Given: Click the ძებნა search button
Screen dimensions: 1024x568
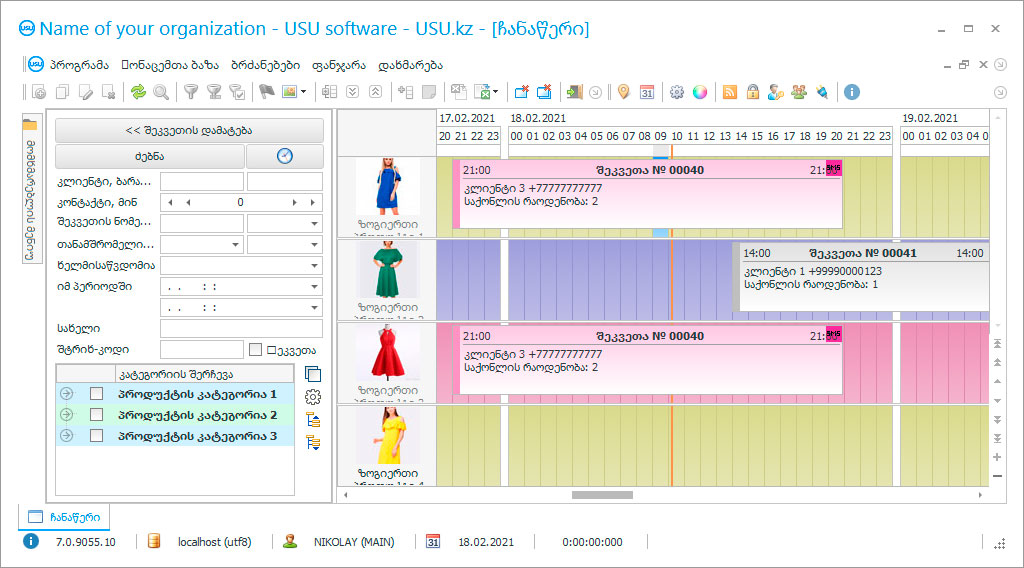Looking at the screenshot, I should point(150,157).
